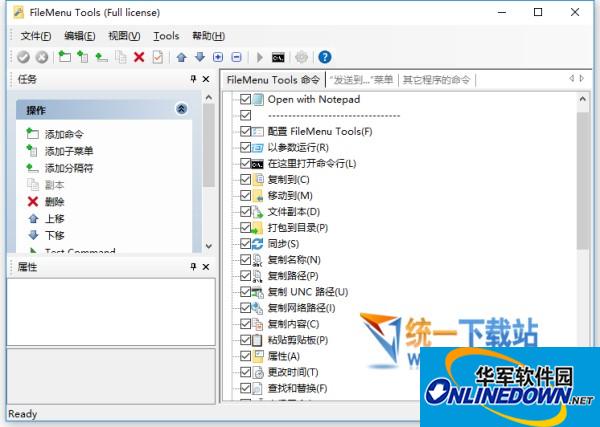Pin the 任务 panel with pushpin icon

tap(193, 79)
